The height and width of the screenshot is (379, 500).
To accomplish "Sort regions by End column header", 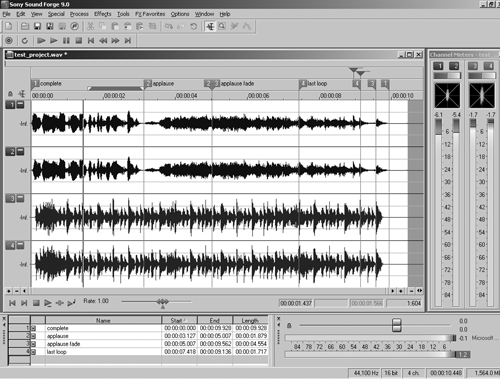I will tap(215, 320).
